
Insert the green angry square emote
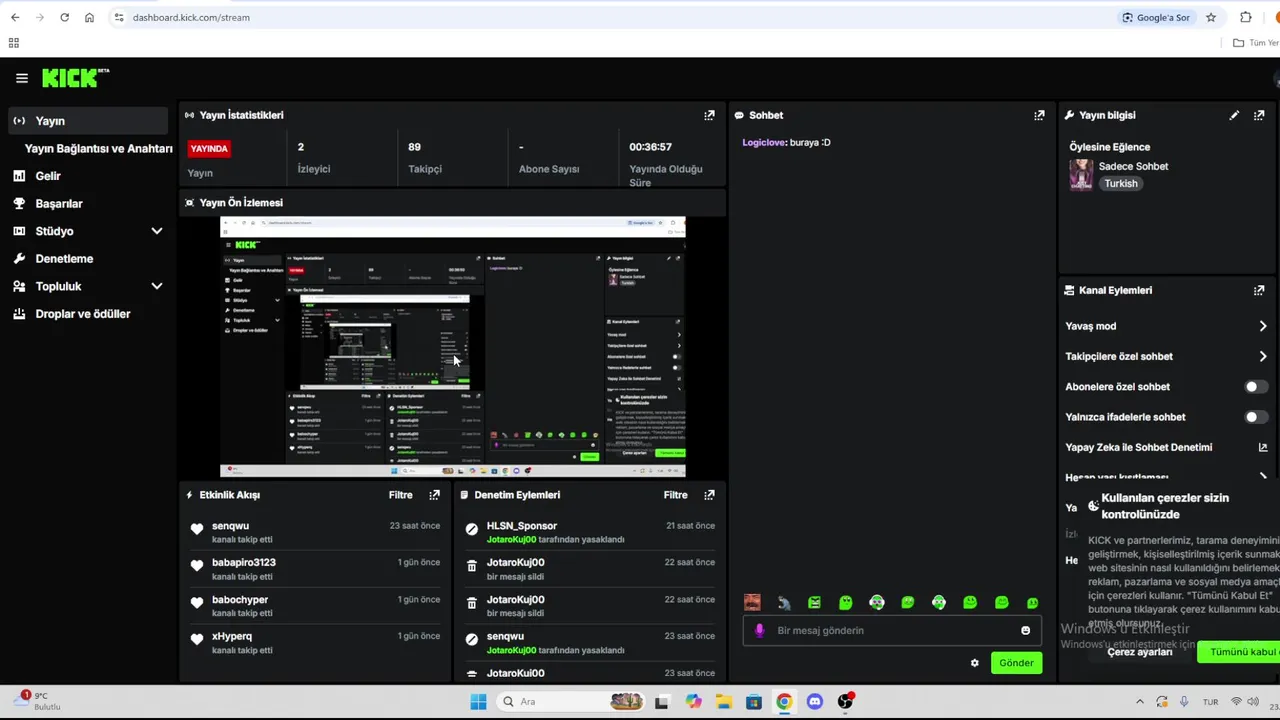coord(814,602)
